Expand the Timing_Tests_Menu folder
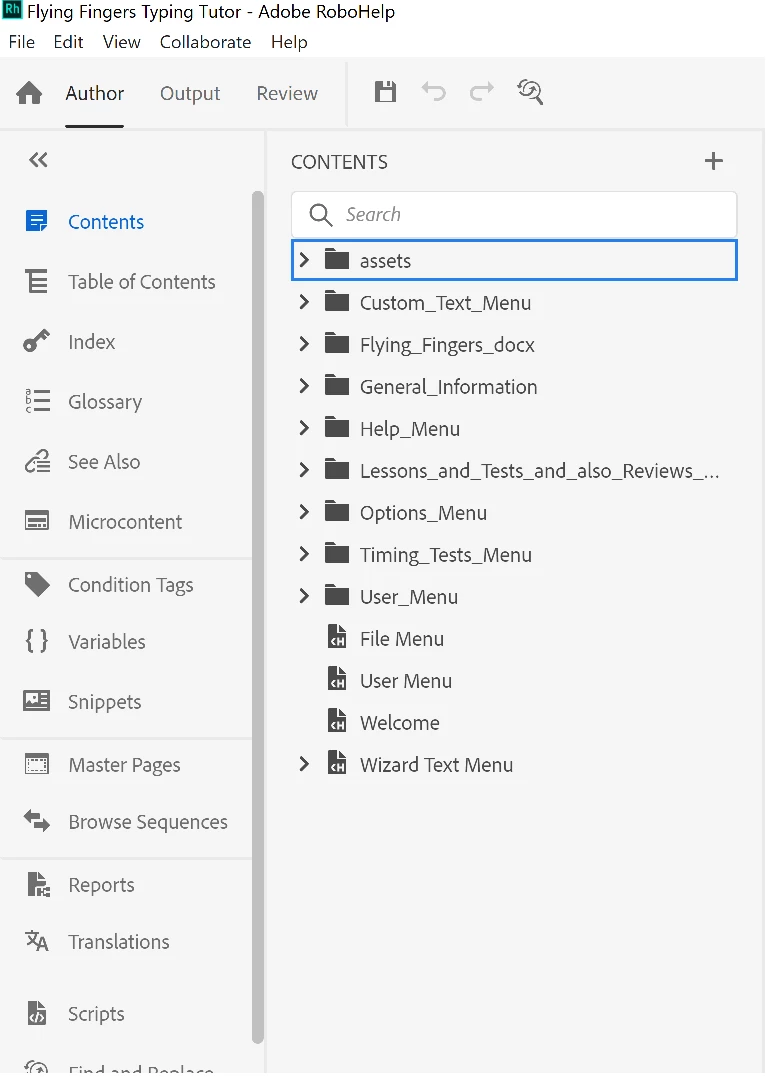This screenshot has height=1077, width=766. tap(304, 554)
